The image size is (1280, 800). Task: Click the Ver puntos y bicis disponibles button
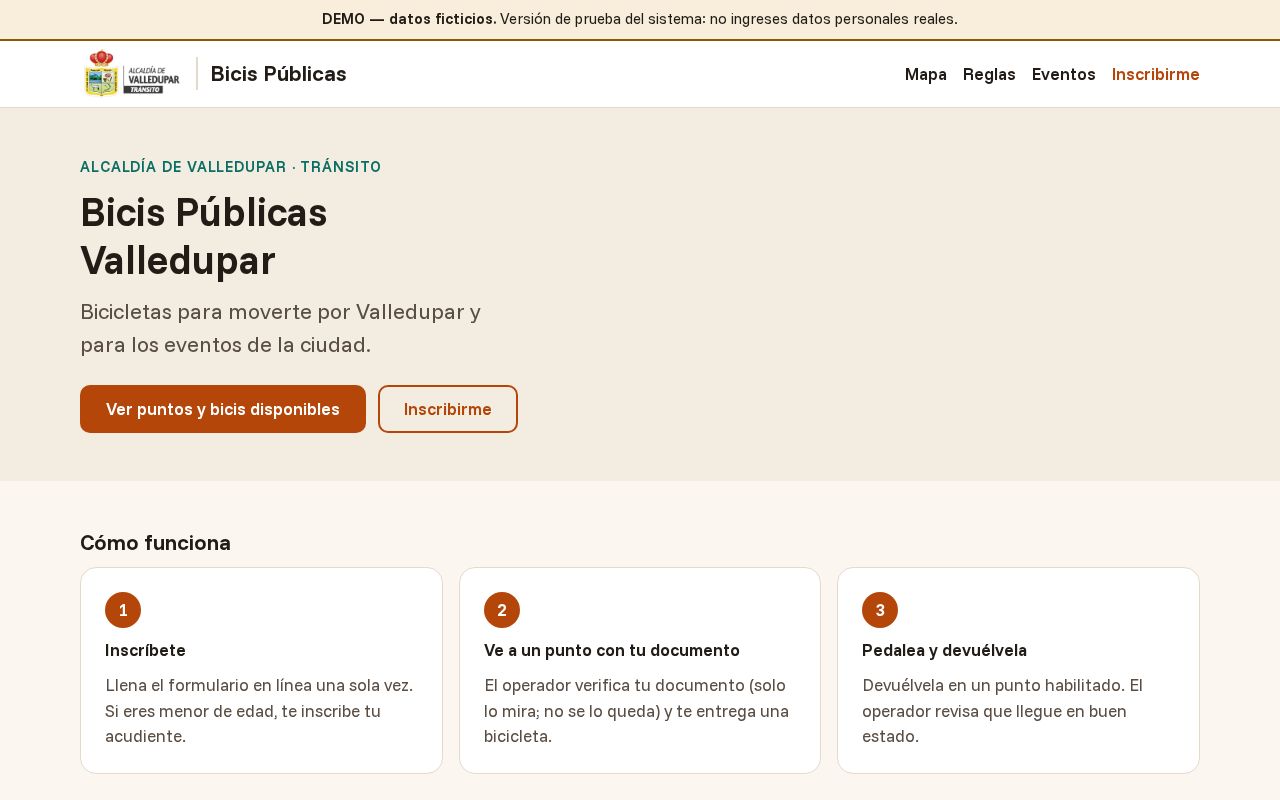click(x=223, y=409)
